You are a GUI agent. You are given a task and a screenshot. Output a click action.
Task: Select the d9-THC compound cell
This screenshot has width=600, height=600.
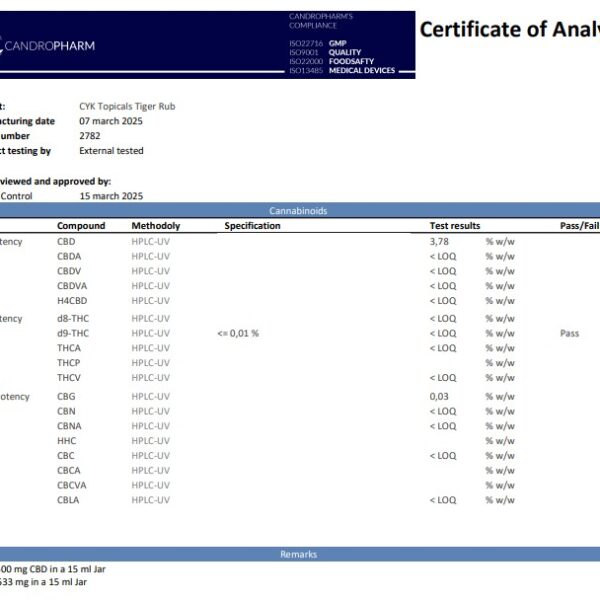pos(73,333)
